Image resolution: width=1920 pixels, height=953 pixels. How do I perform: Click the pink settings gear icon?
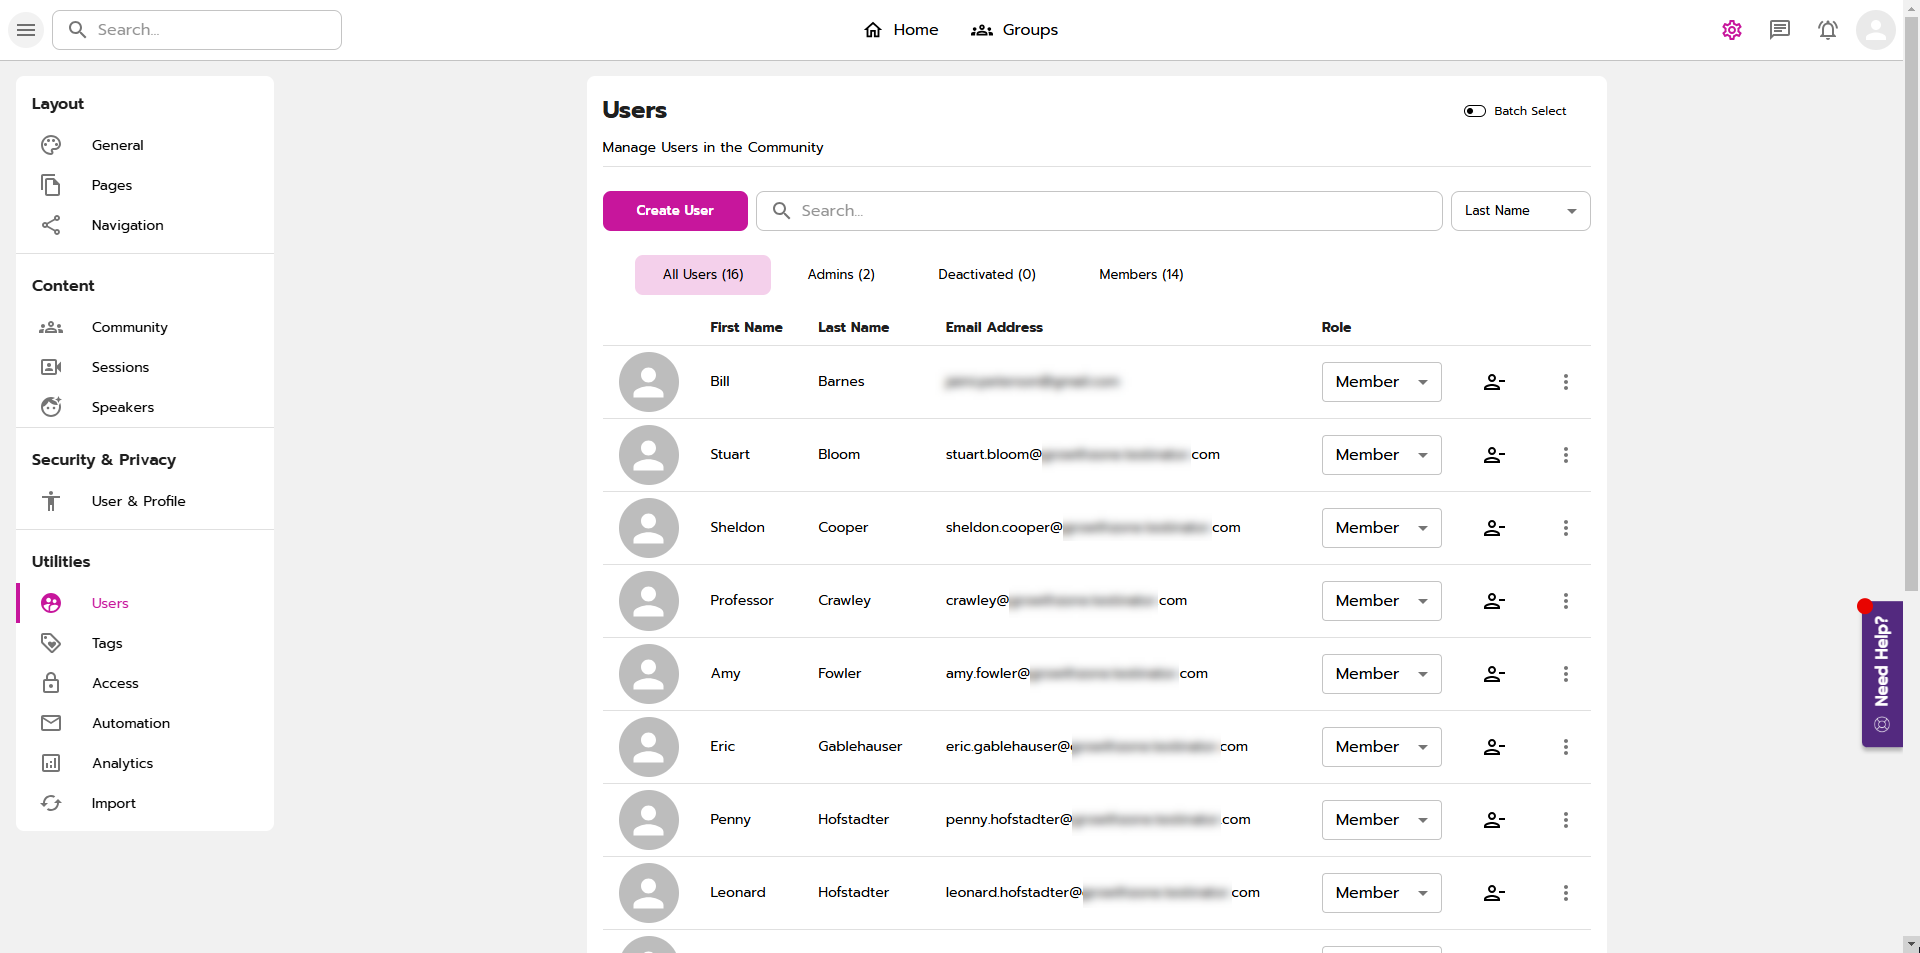1731,30
